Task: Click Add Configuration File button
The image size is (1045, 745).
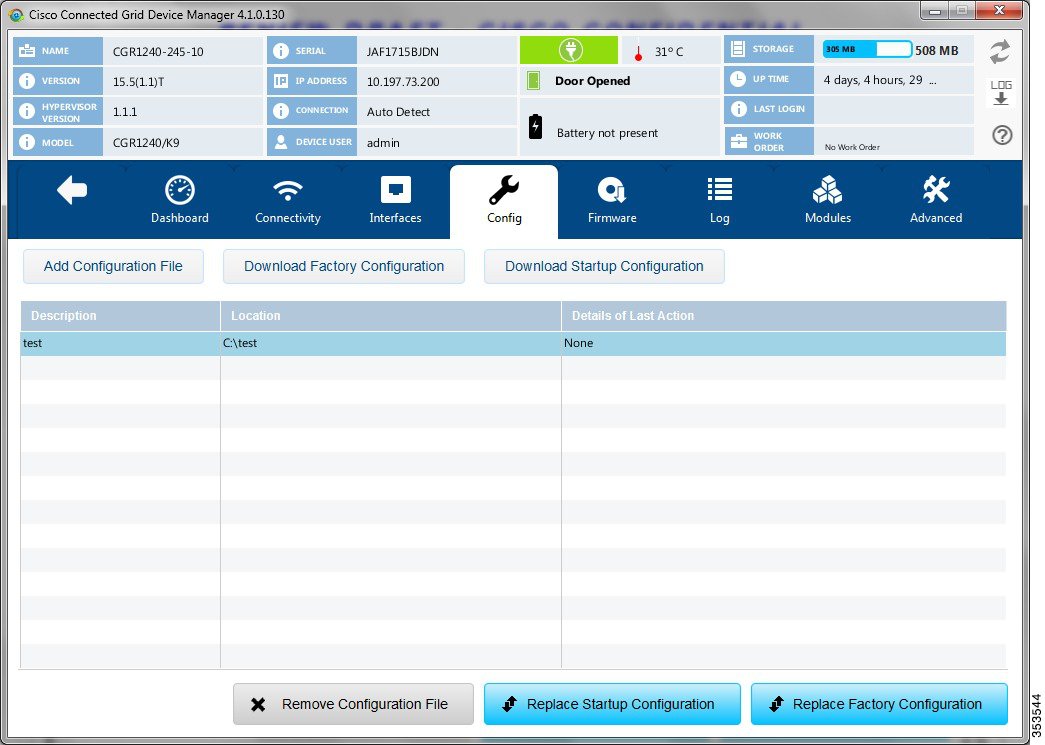Action: point(113,267)
